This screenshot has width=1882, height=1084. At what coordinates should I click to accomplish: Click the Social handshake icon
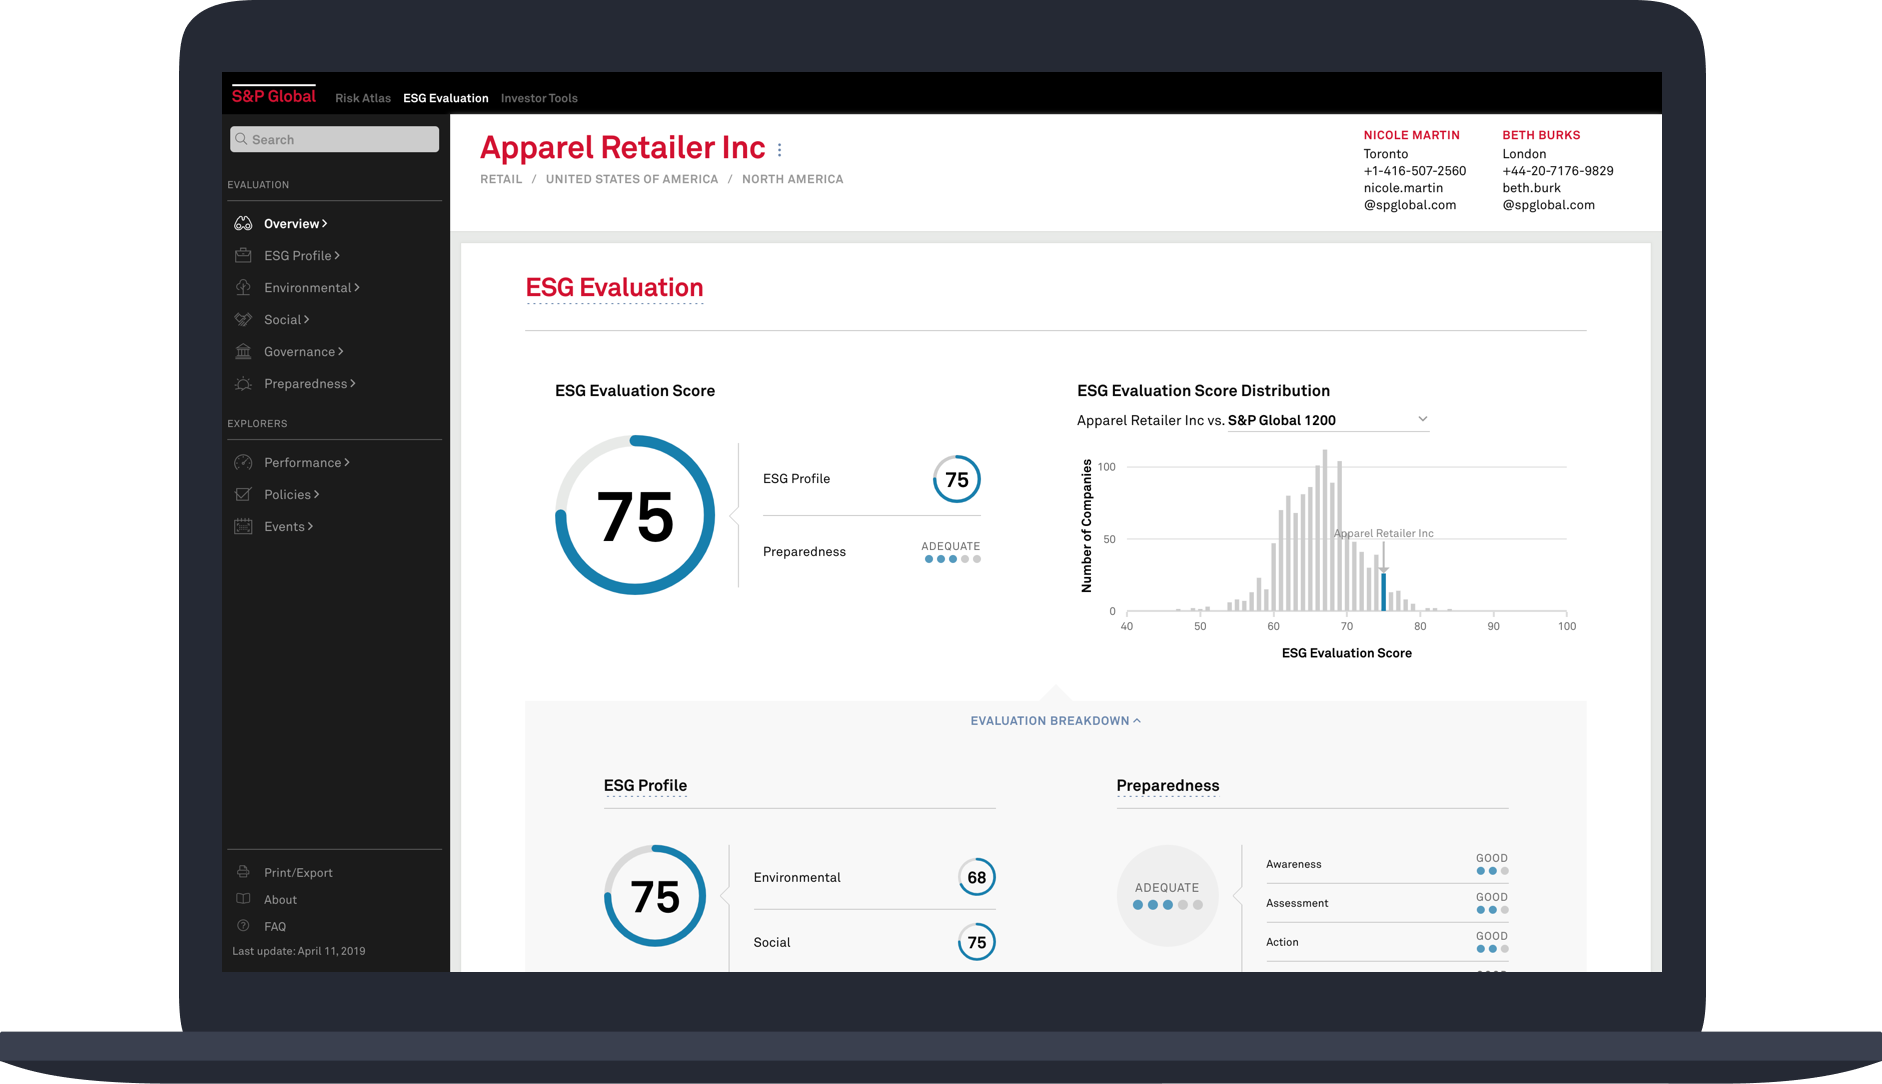(243, 319)
